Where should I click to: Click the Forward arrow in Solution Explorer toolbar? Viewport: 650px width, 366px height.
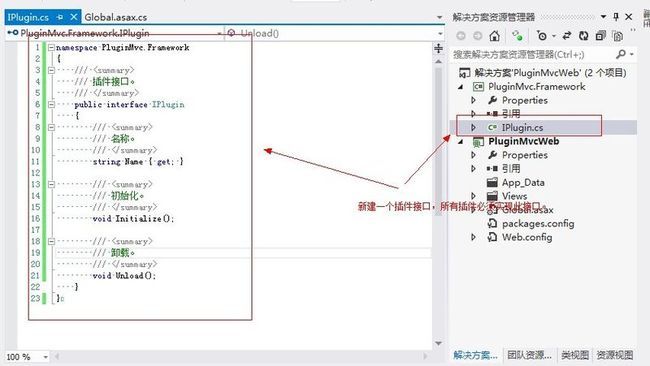click(478, 36)
